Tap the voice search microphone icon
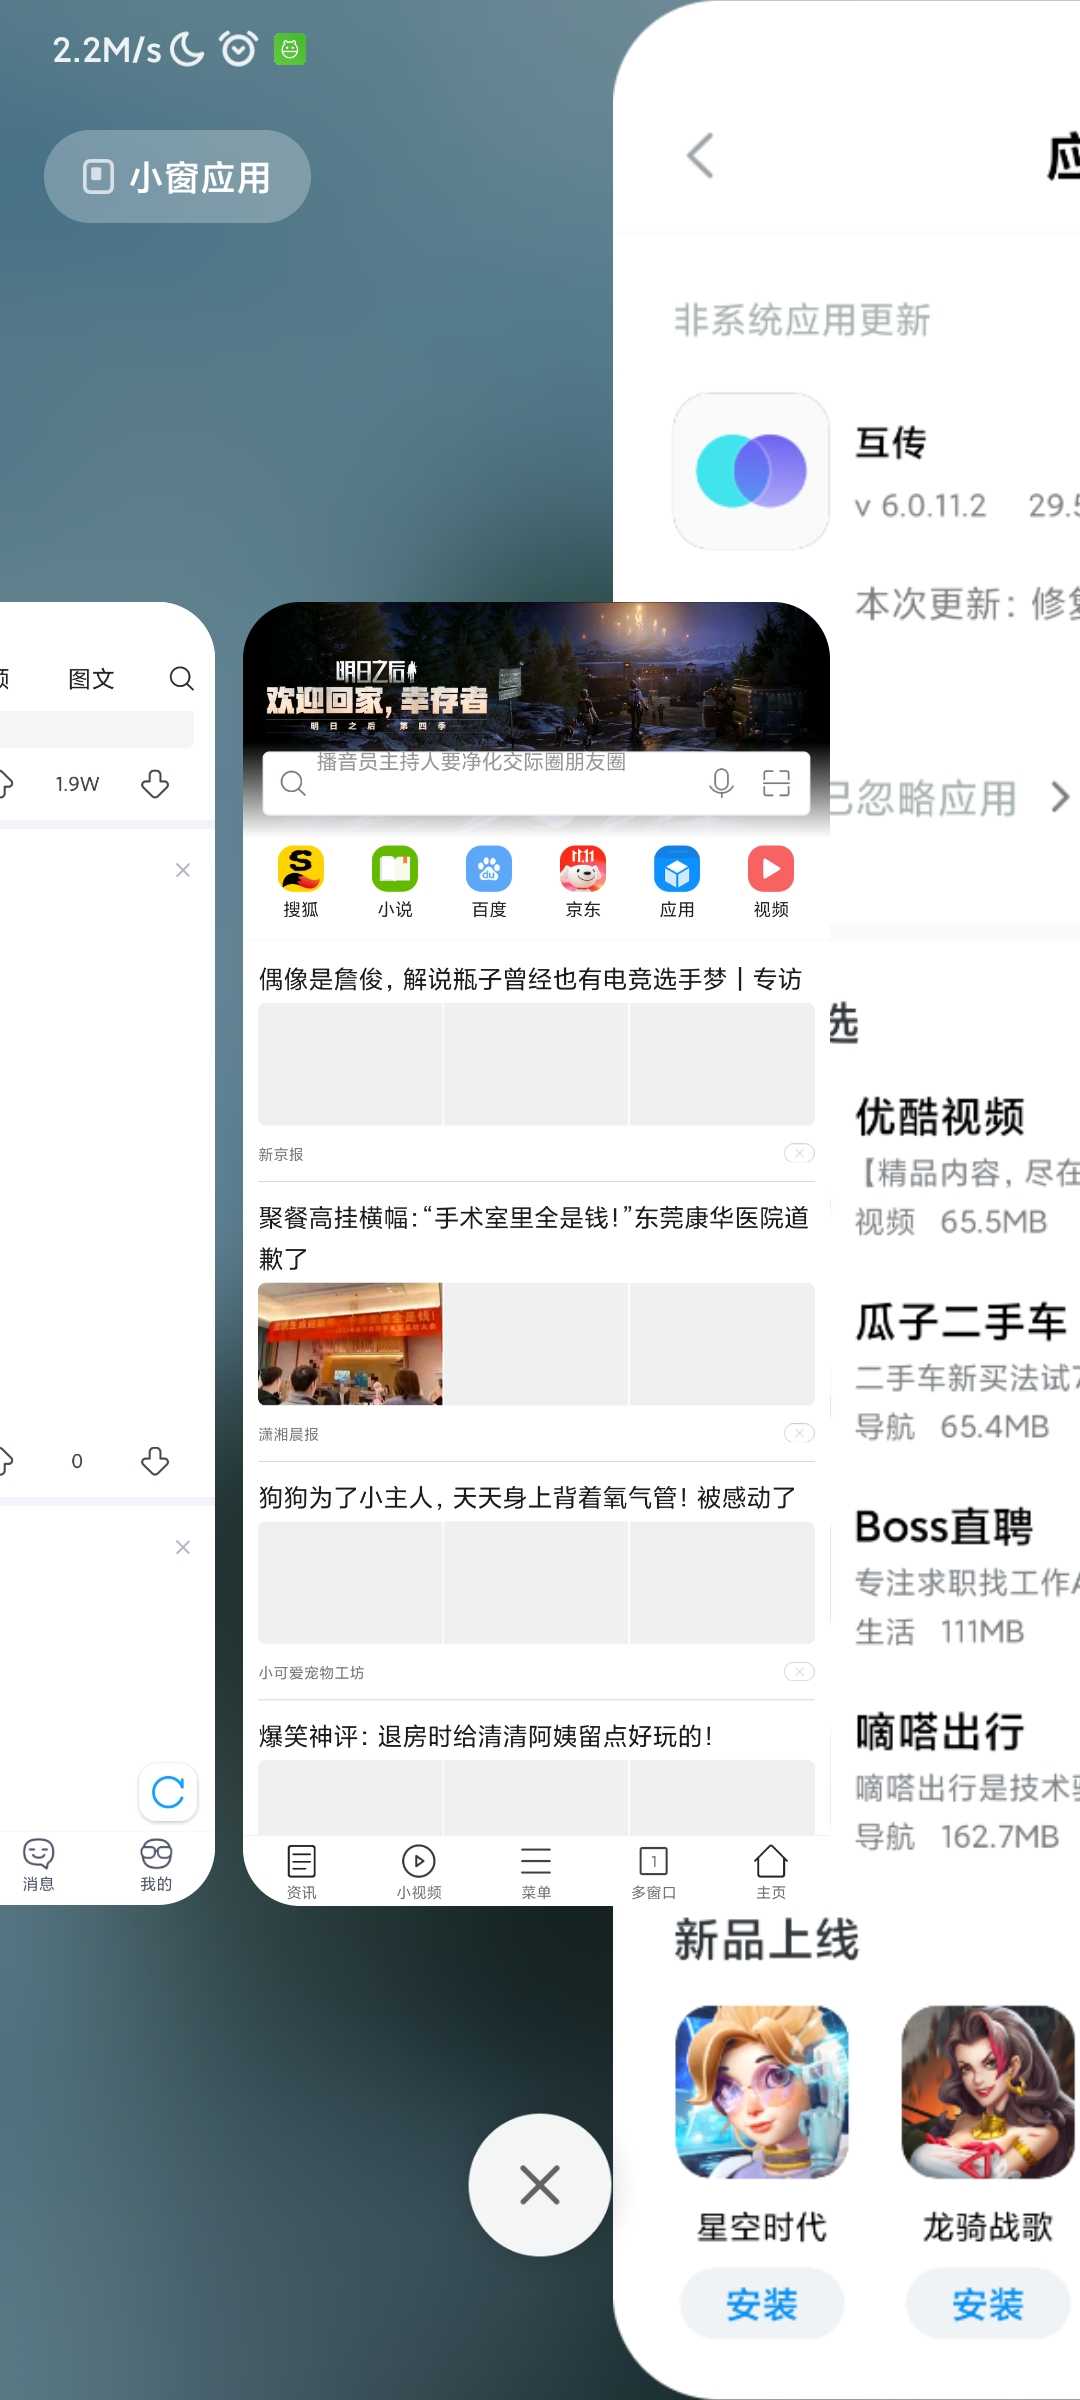The width and height of the screenshot is (1080, 2400). tap(721, 783)
